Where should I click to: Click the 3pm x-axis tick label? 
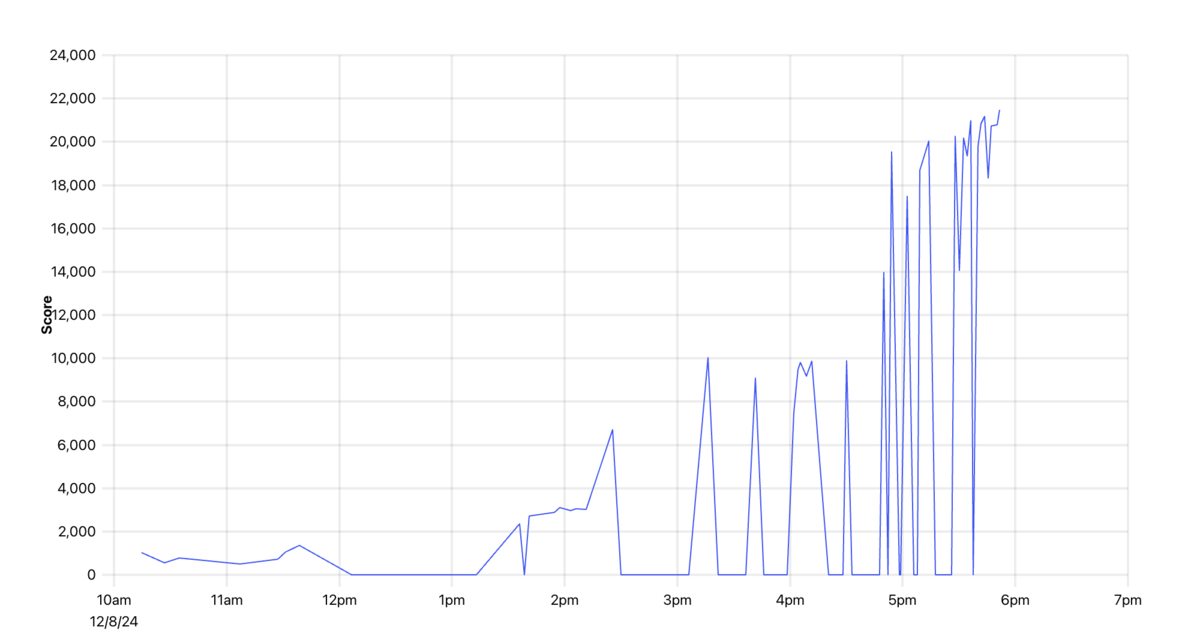(x=677, y=600)
